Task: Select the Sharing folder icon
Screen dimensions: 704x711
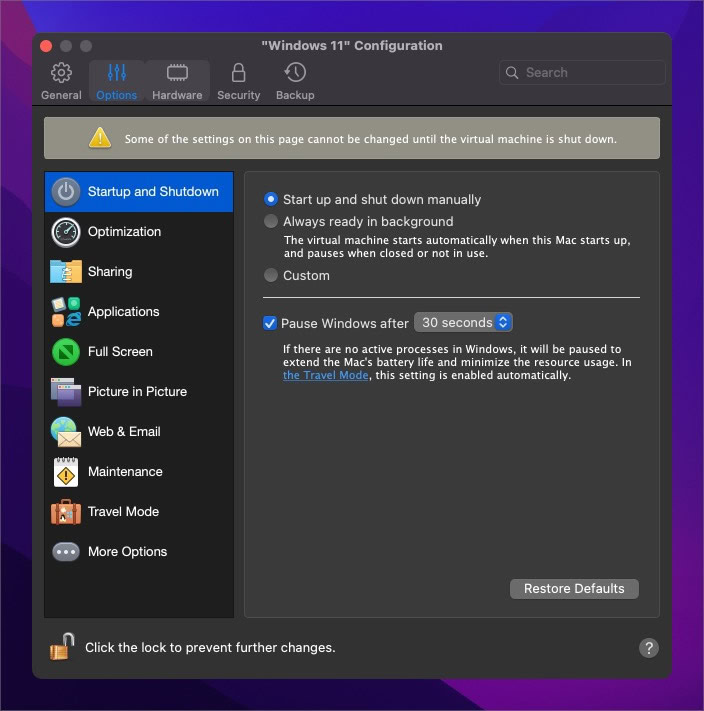Action: (x=66, y=272)
